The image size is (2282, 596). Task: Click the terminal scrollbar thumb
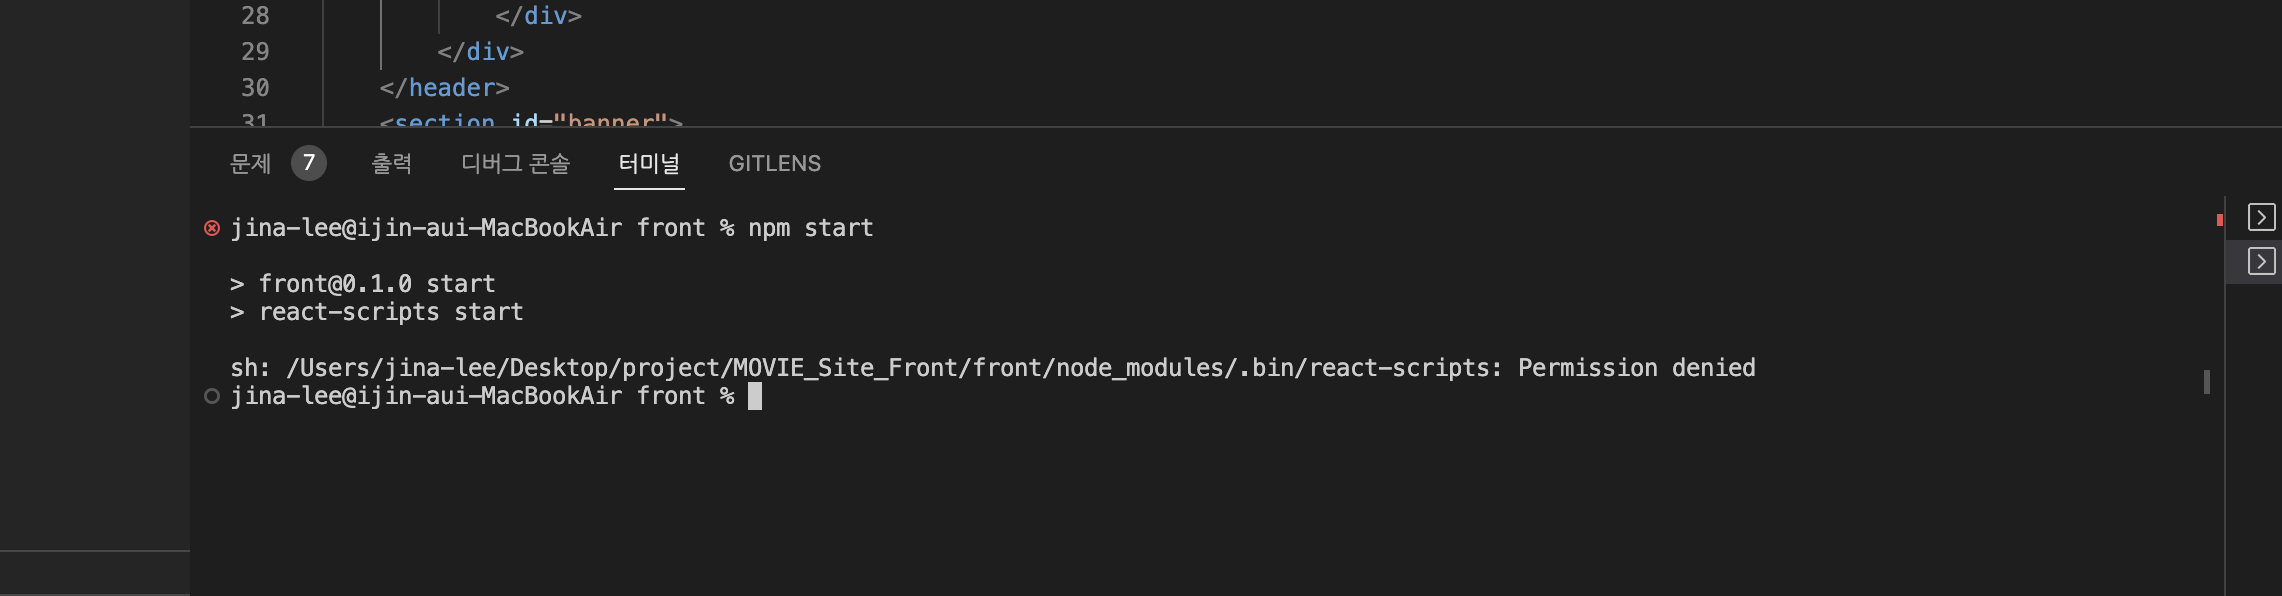tap(2206, 381)
